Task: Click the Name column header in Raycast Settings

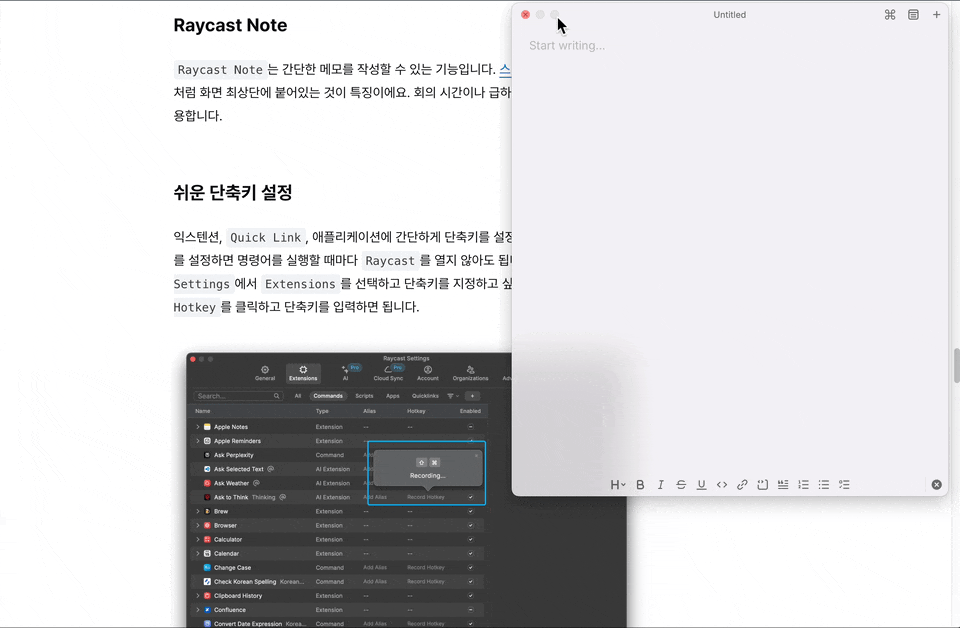Action: (x=203, y=411)
